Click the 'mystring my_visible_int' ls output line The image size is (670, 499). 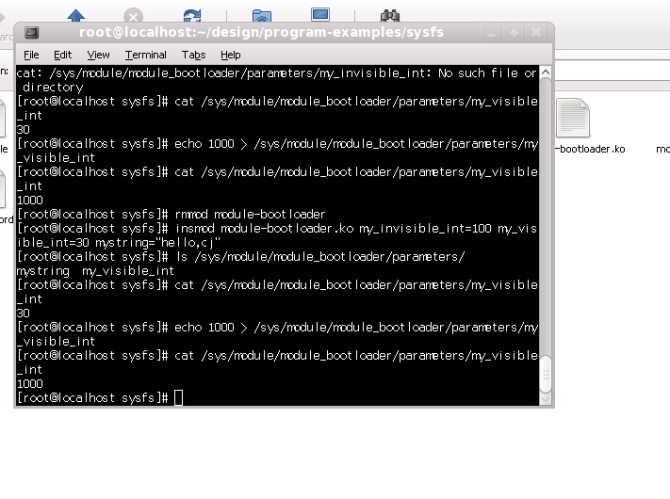[x=95, y=271]
